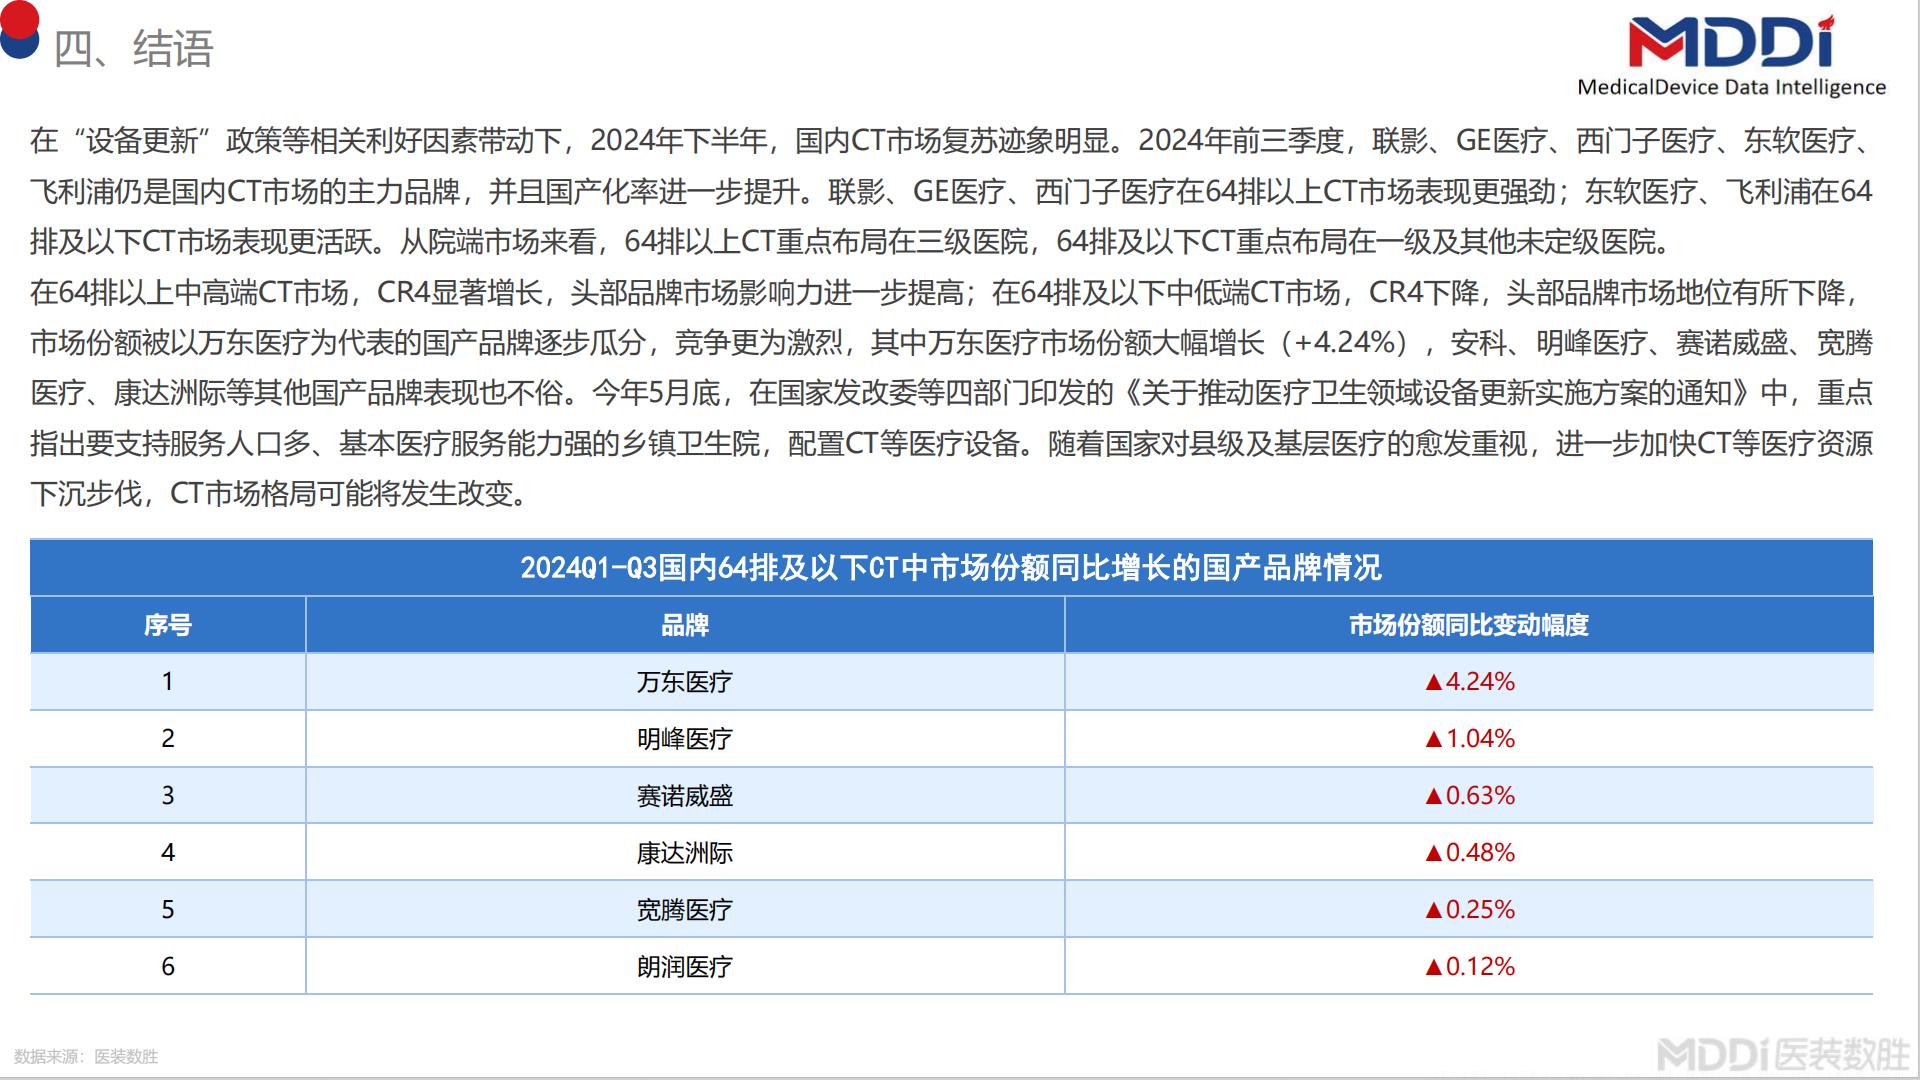This screenshot has width=1920, height=1080.
Task: Click the line starting 医疗、康达洲际等其他国产品牌
Action: click(x=951, y=393)
